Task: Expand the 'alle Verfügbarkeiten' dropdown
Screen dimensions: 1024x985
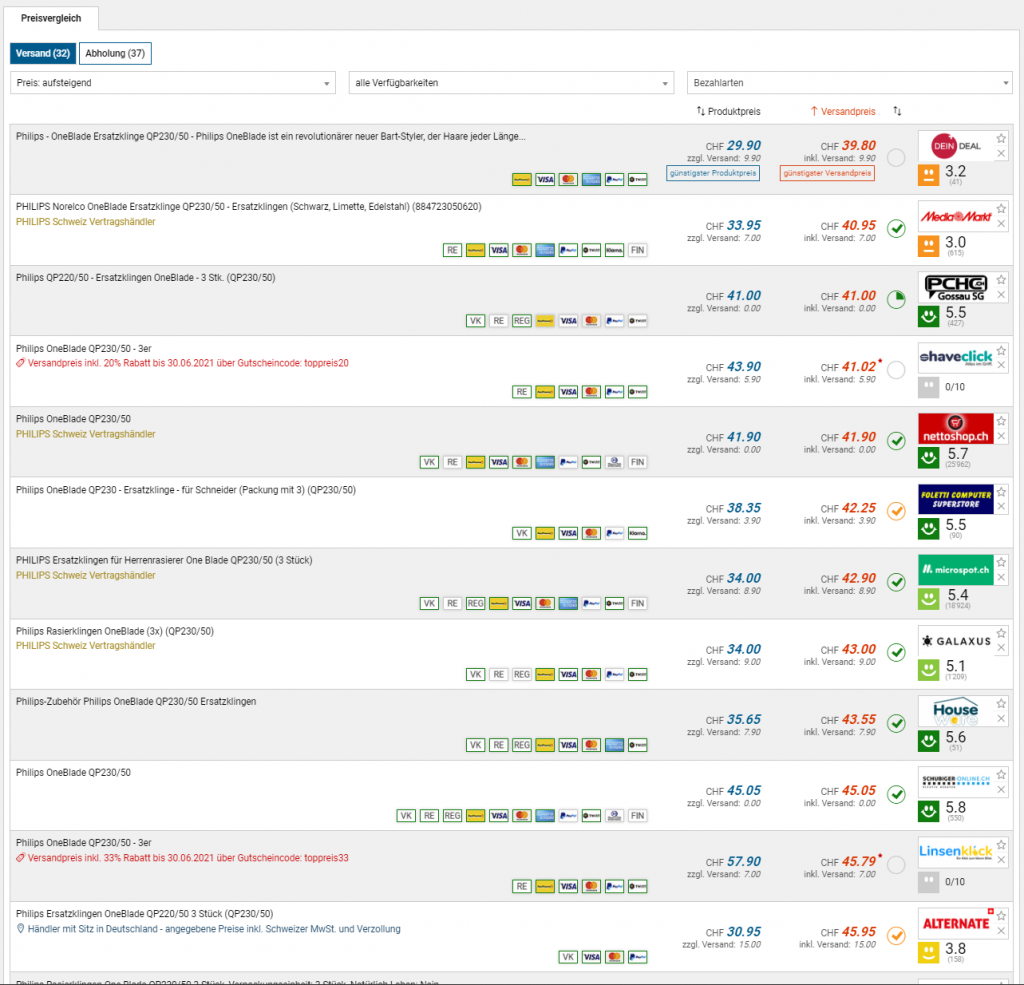Action: click(x=511, y=83)
